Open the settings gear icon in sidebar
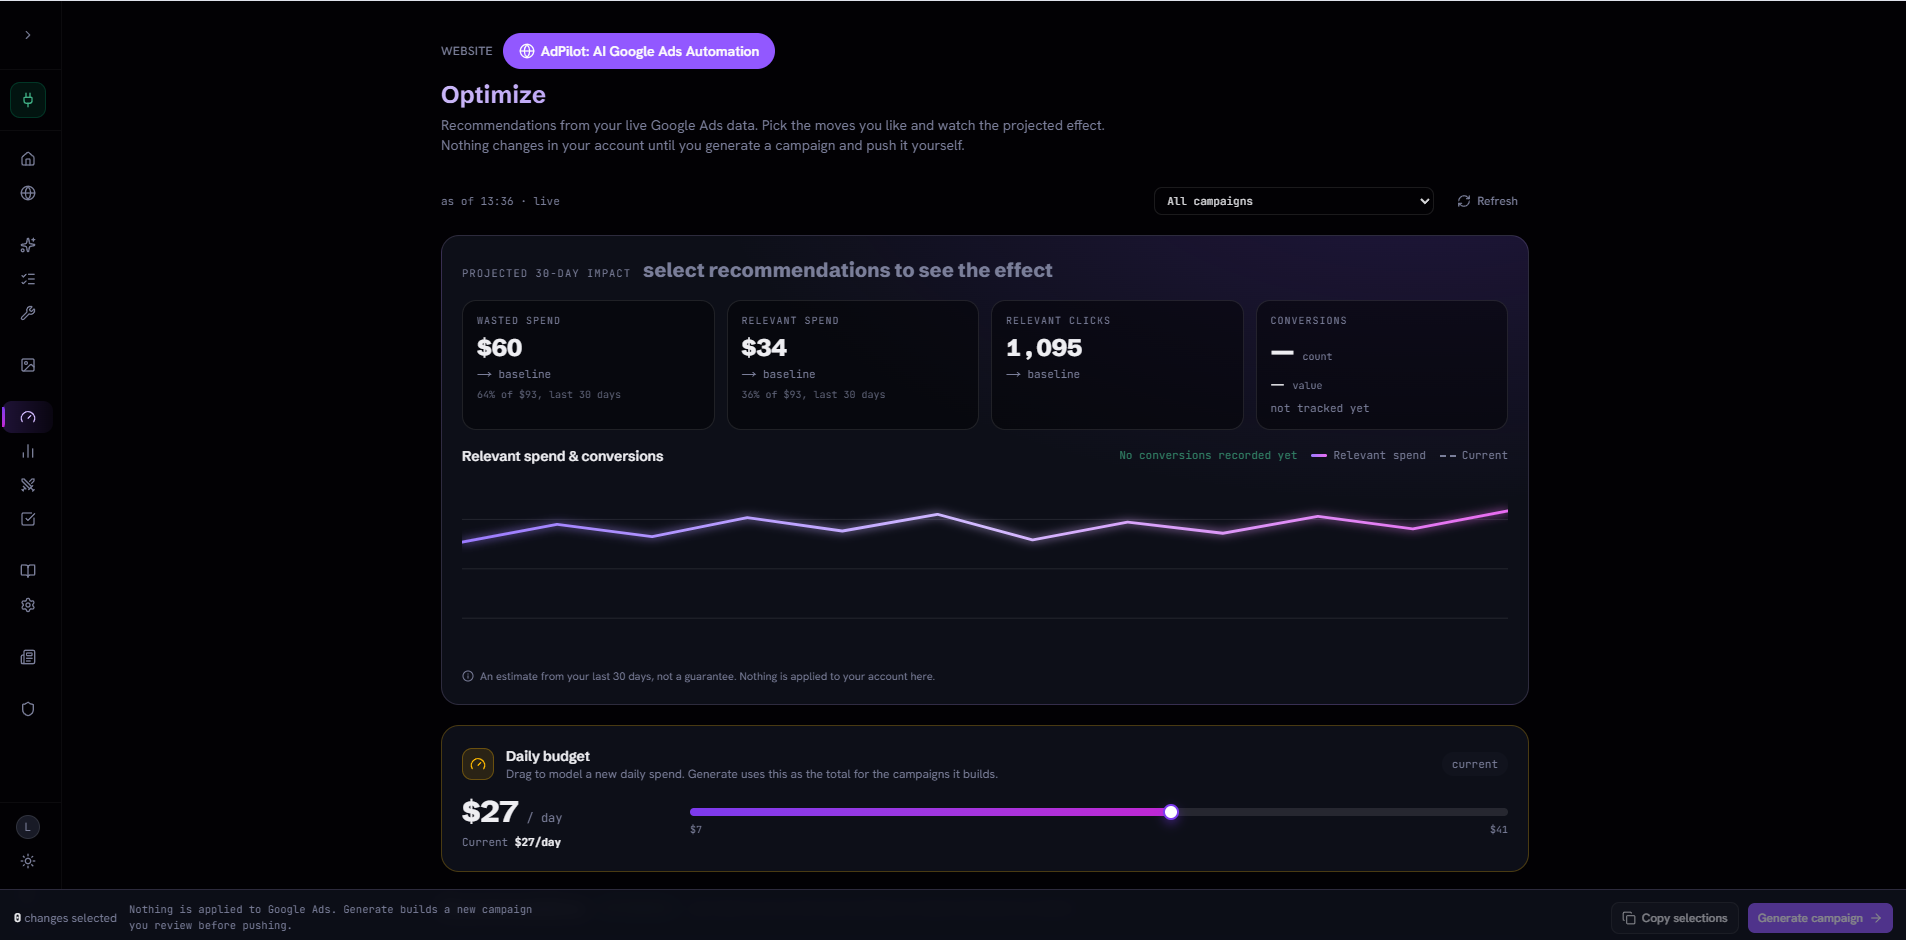 (28, 605)
